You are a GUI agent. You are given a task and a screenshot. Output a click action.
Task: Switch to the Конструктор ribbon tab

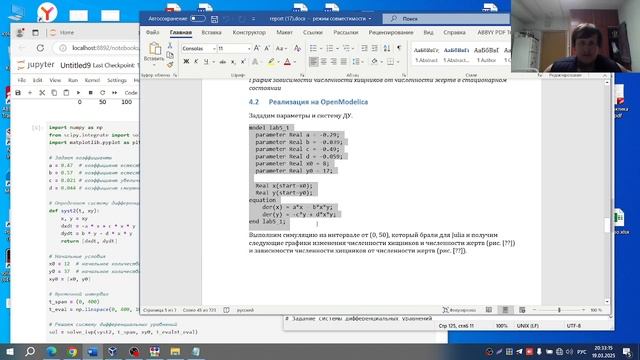[x=249, y=32]
